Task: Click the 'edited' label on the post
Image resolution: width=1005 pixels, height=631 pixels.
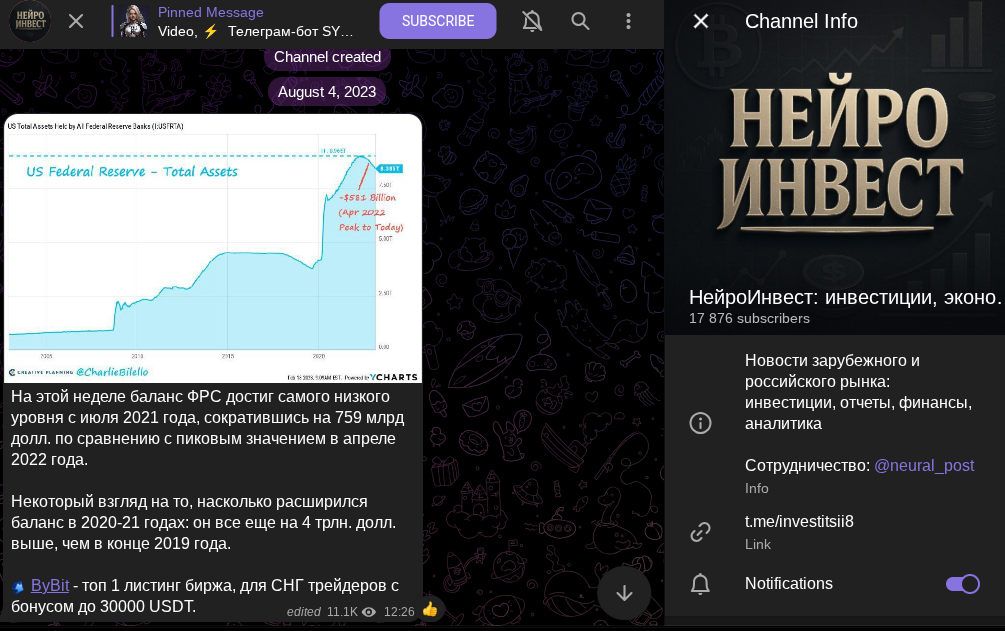Action: [x=304, y=612]
